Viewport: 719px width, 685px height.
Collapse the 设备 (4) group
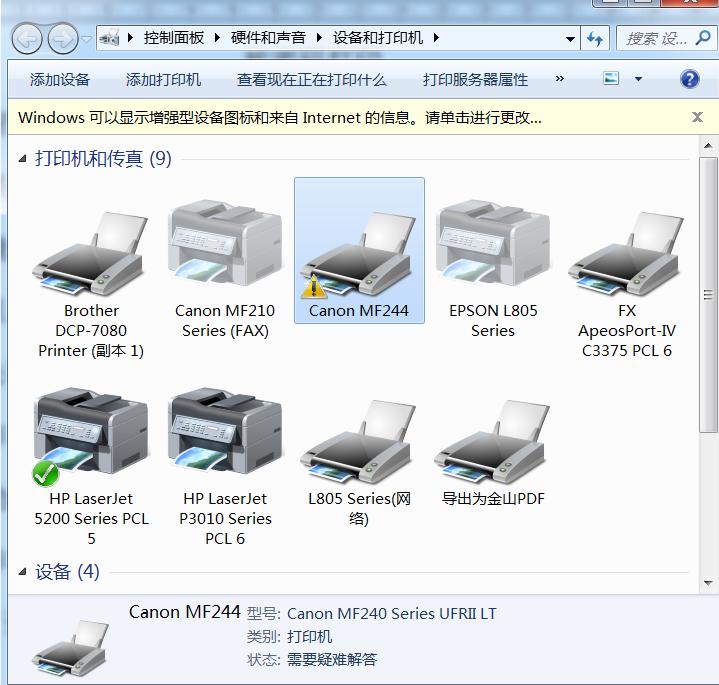point(22,572)
